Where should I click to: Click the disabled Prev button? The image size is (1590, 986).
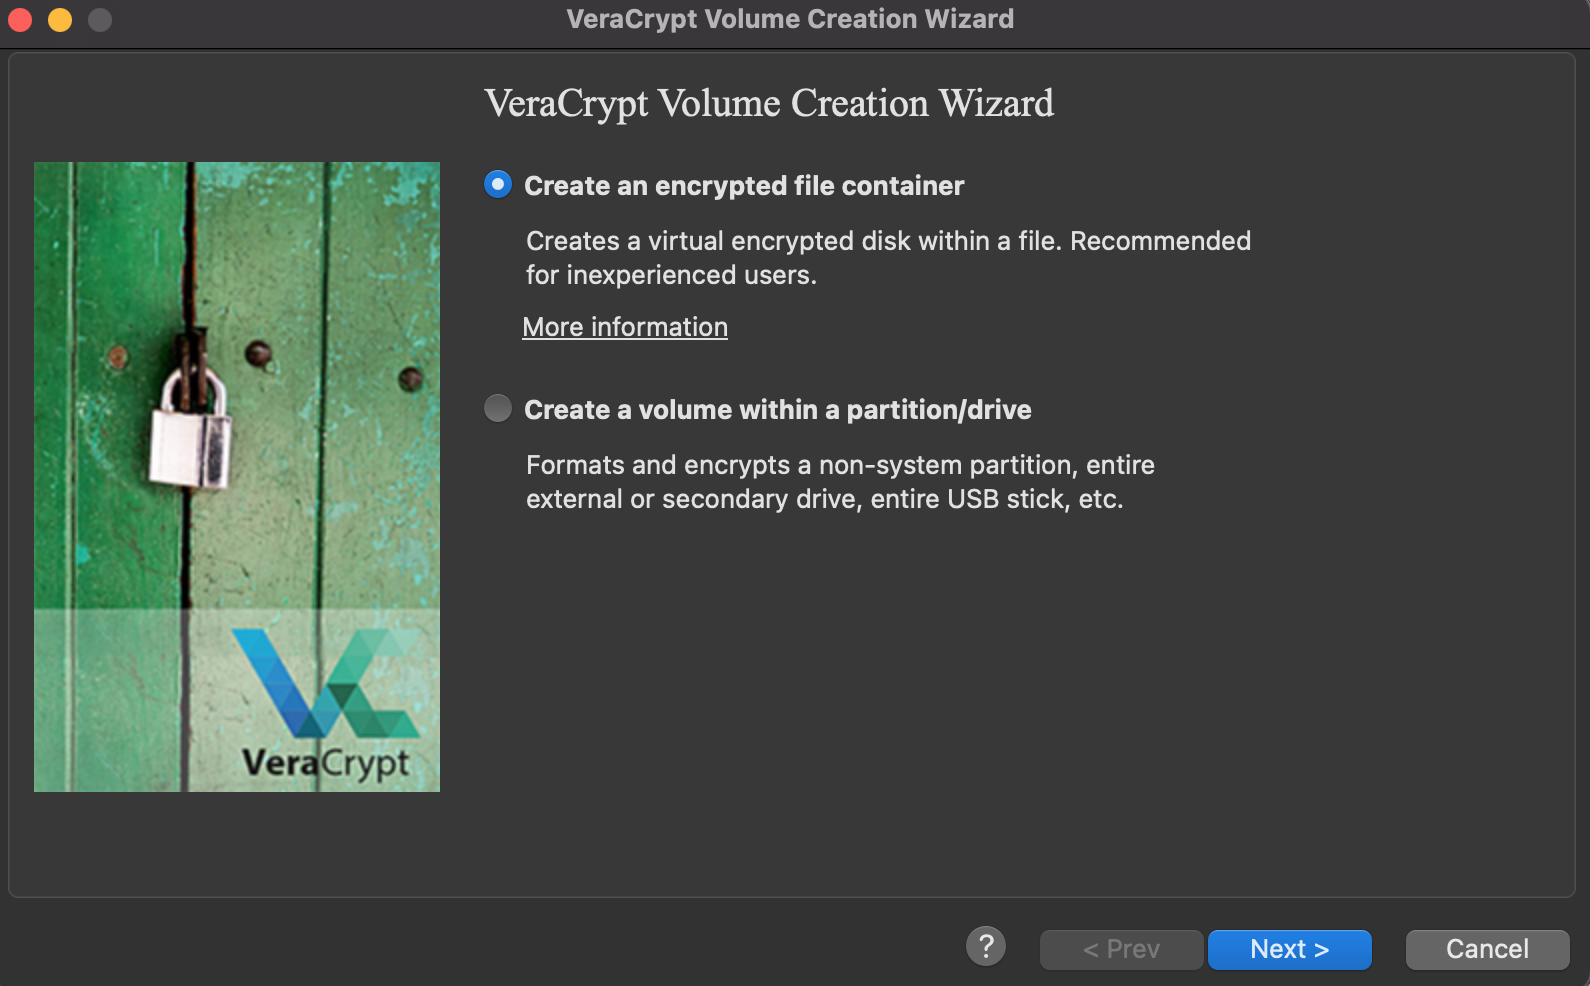1121,949
